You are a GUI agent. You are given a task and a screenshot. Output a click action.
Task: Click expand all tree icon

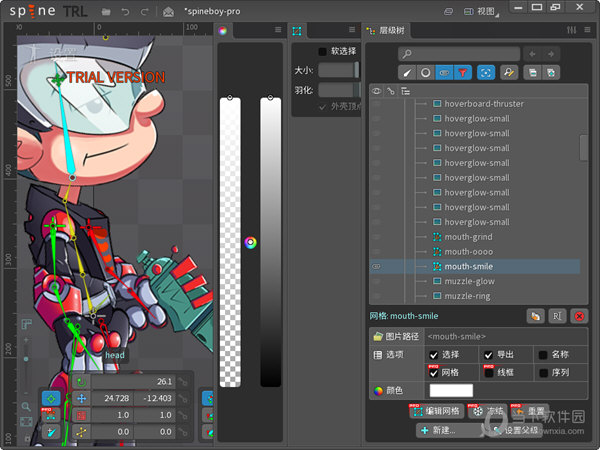point(551,72)
